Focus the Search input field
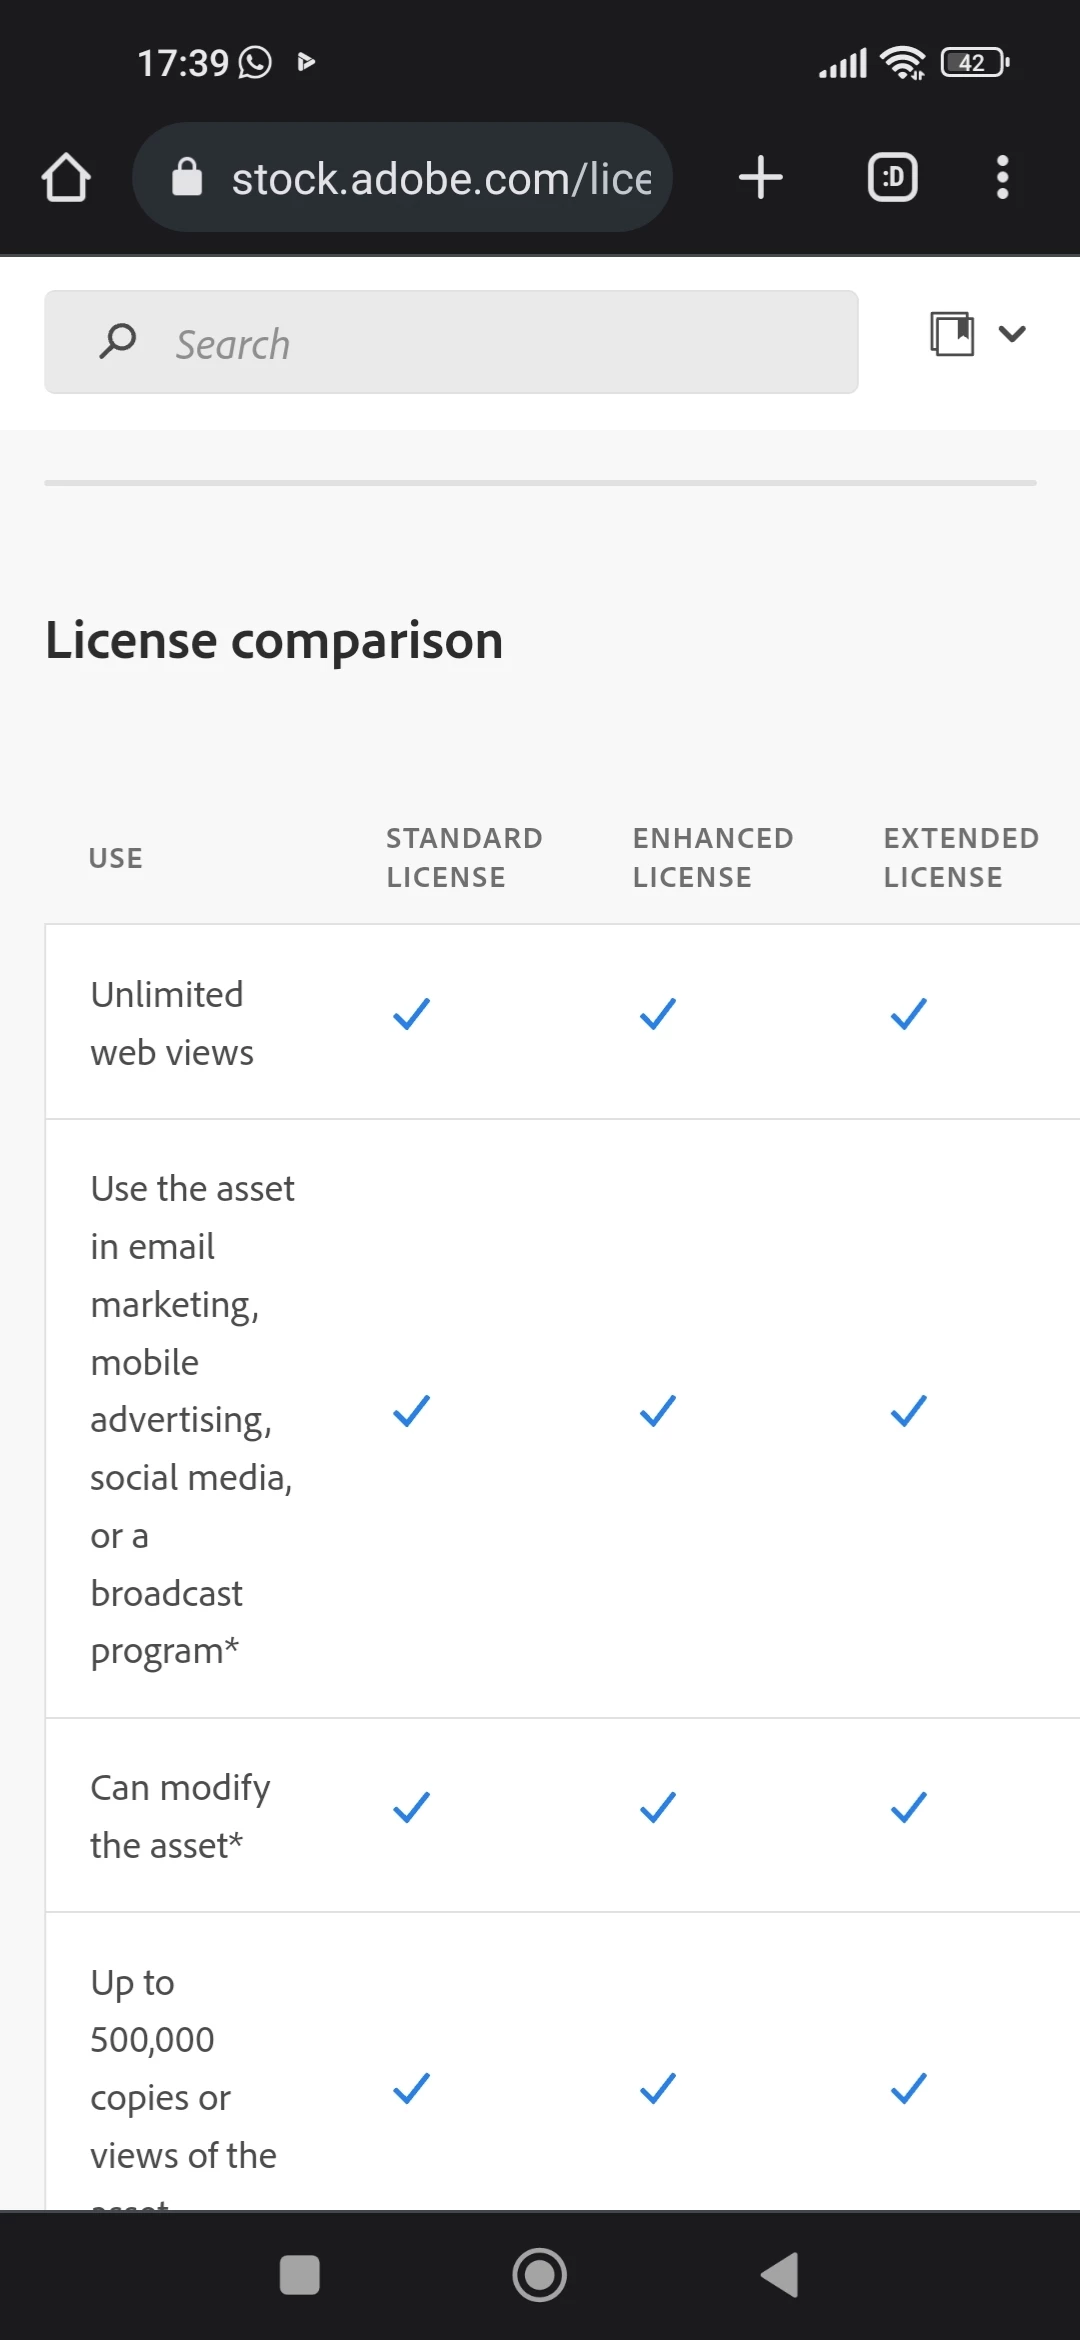 click(451, 342)
